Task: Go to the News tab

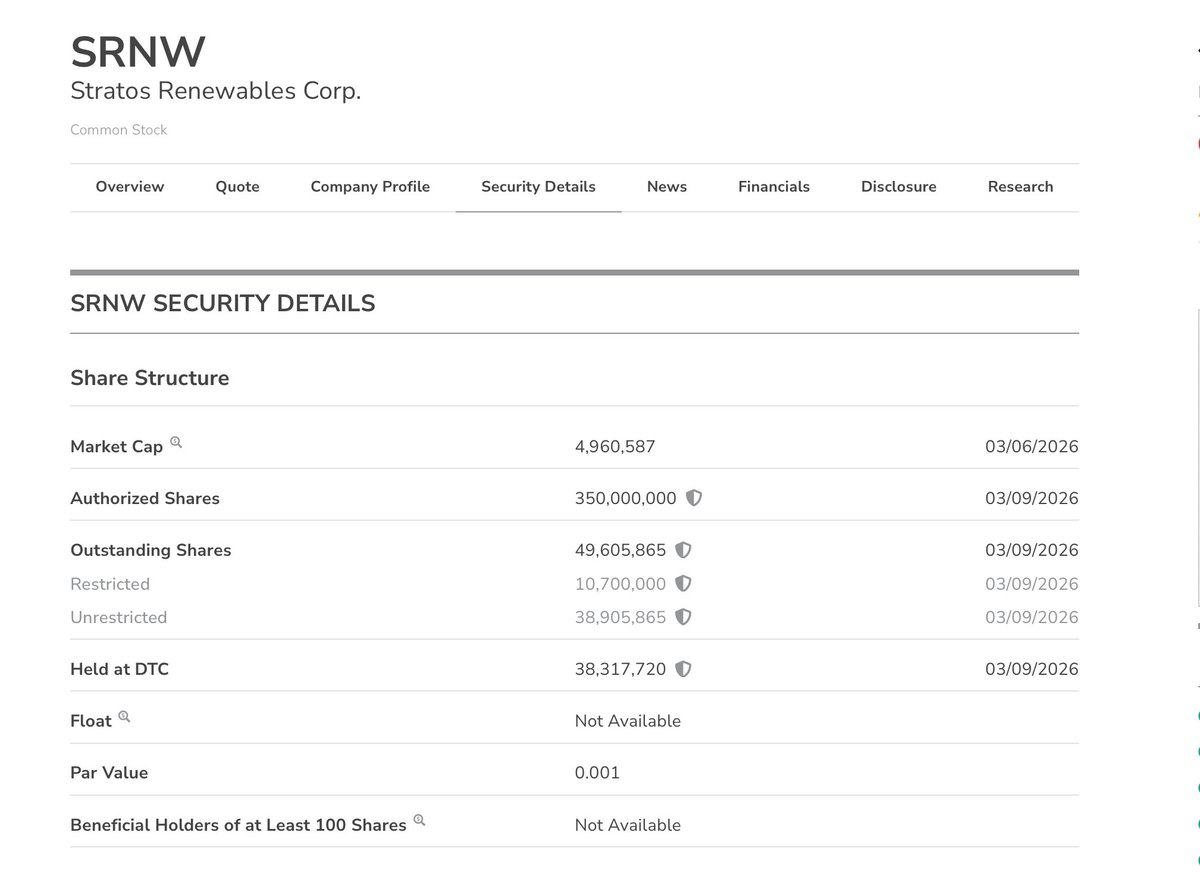Action: click(667, 187)
